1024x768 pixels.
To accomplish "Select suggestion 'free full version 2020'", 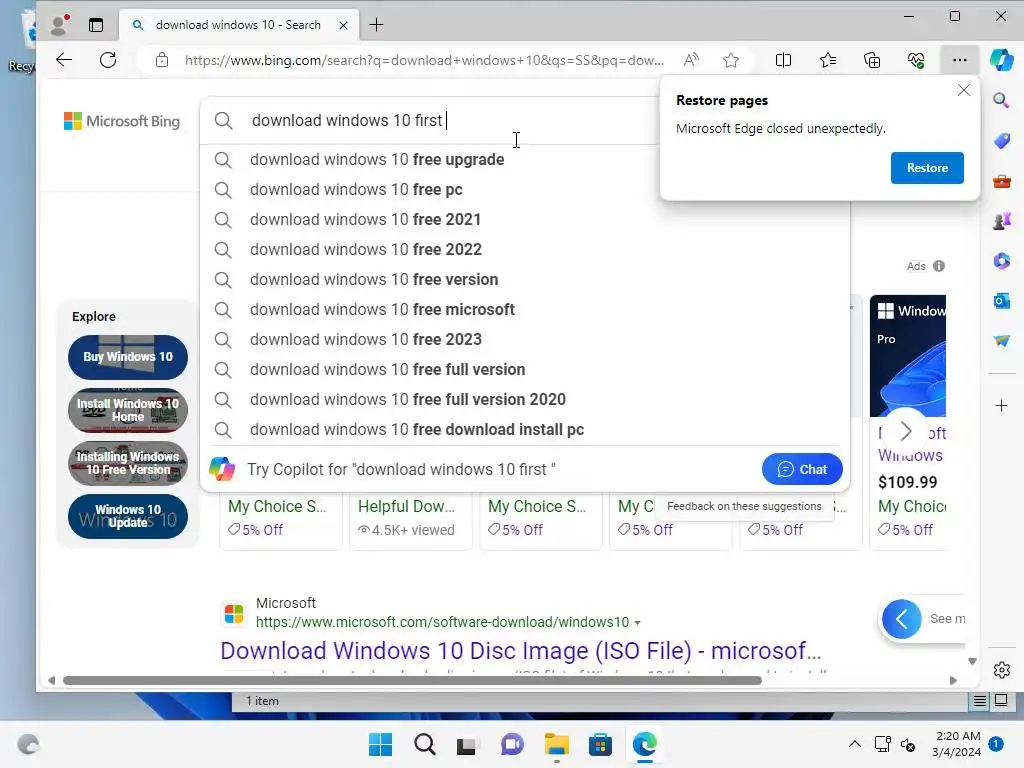I will pos(525,400).
